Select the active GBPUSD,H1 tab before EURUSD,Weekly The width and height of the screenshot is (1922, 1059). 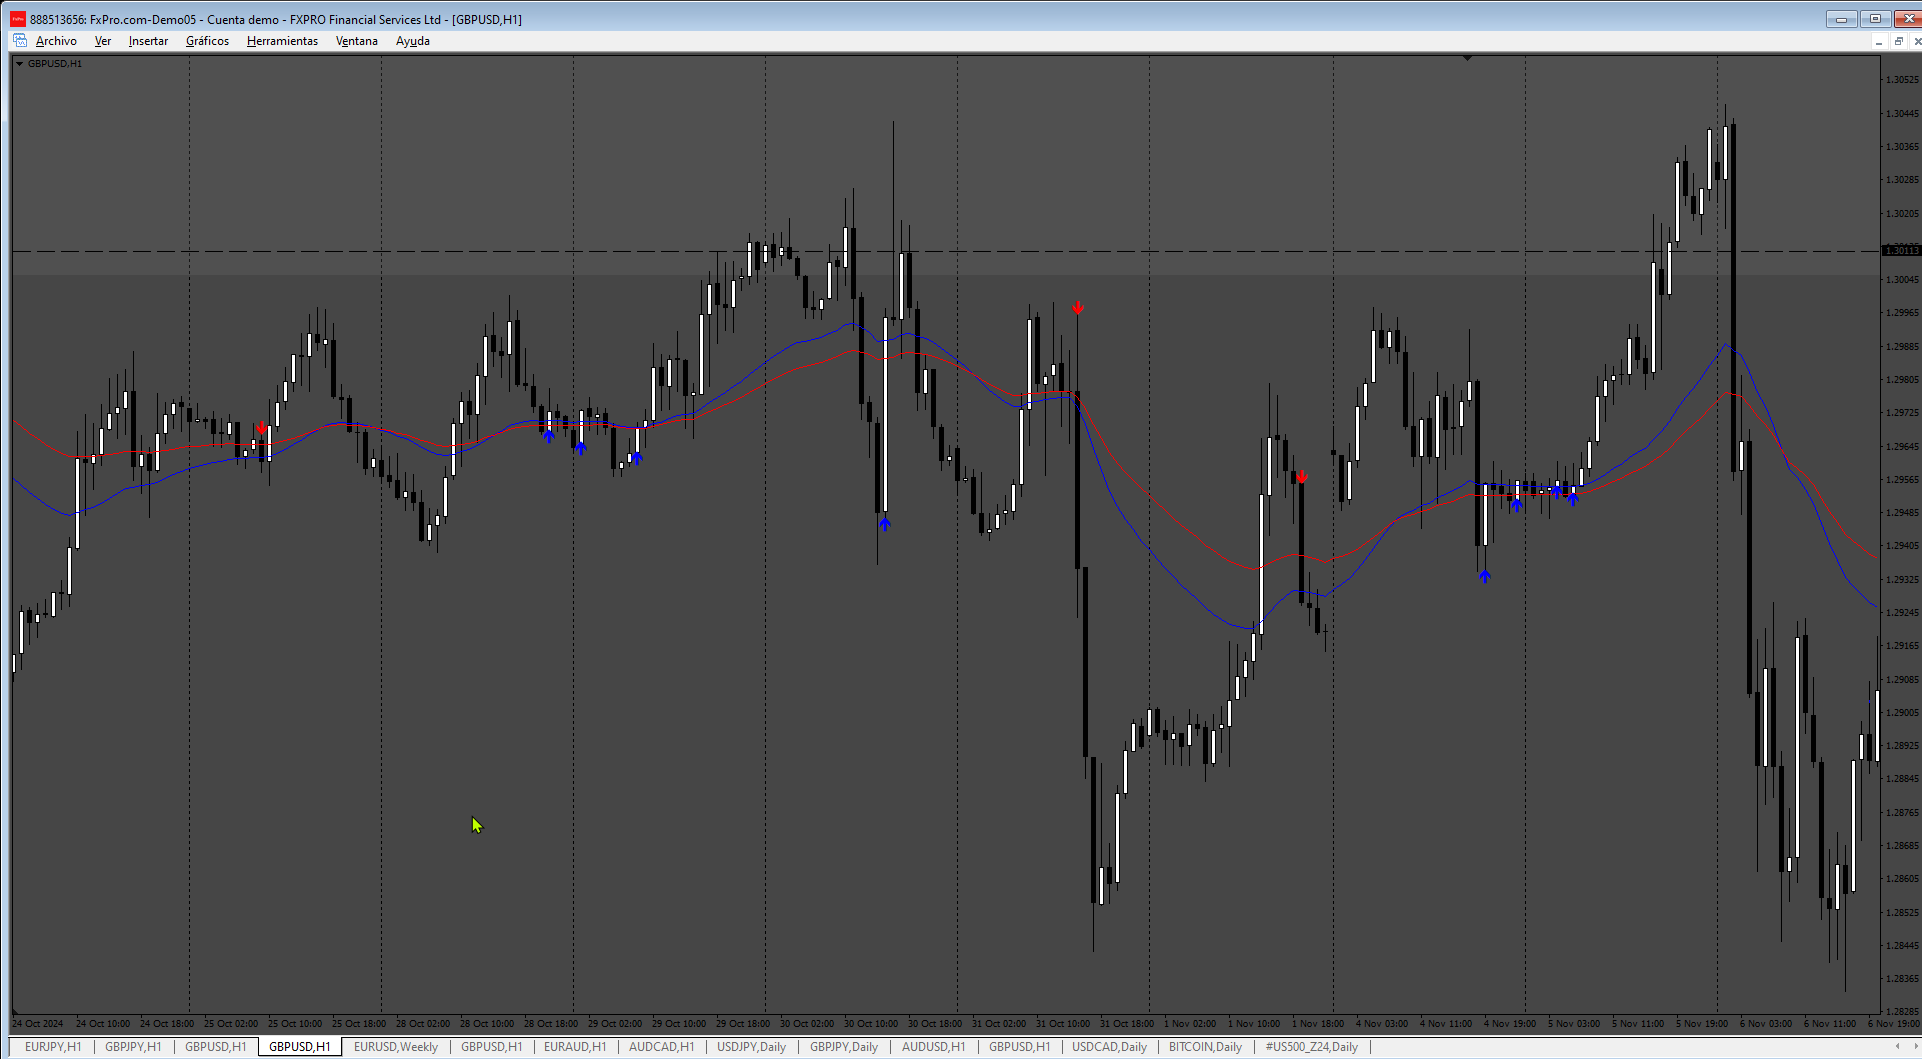coord(300,1047)
